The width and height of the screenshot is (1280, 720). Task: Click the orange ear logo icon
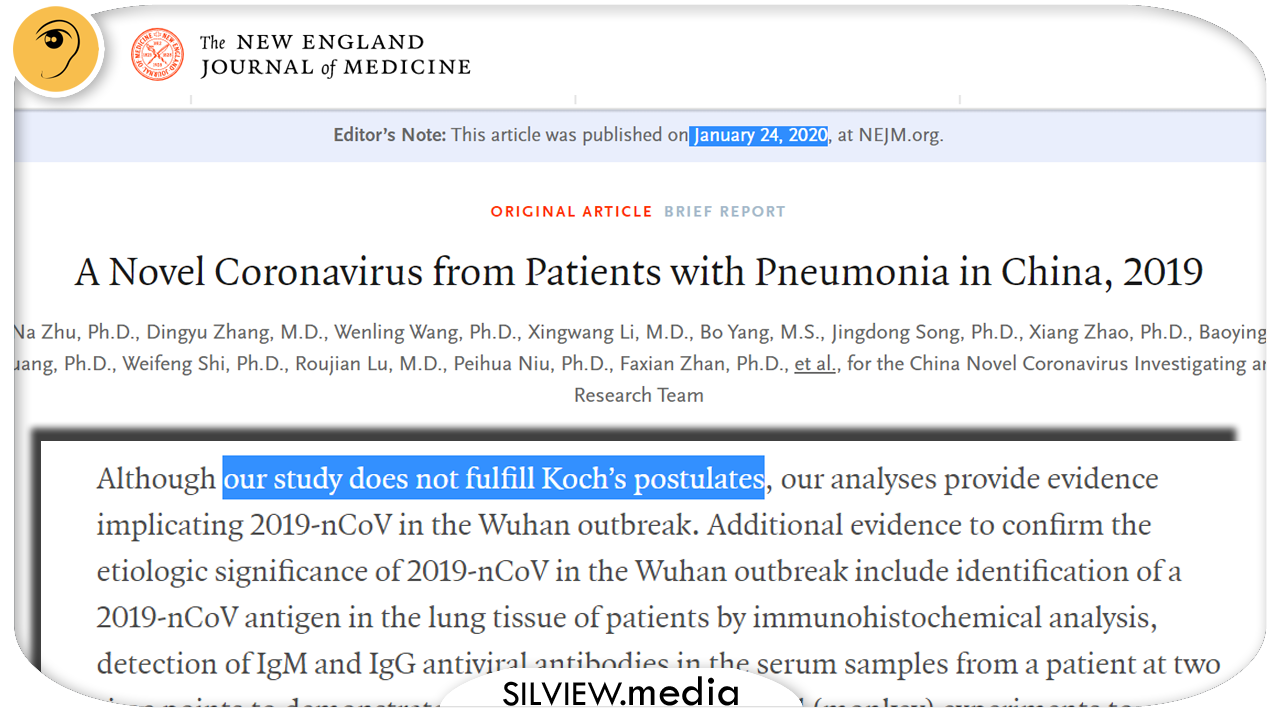click(57, 50)
